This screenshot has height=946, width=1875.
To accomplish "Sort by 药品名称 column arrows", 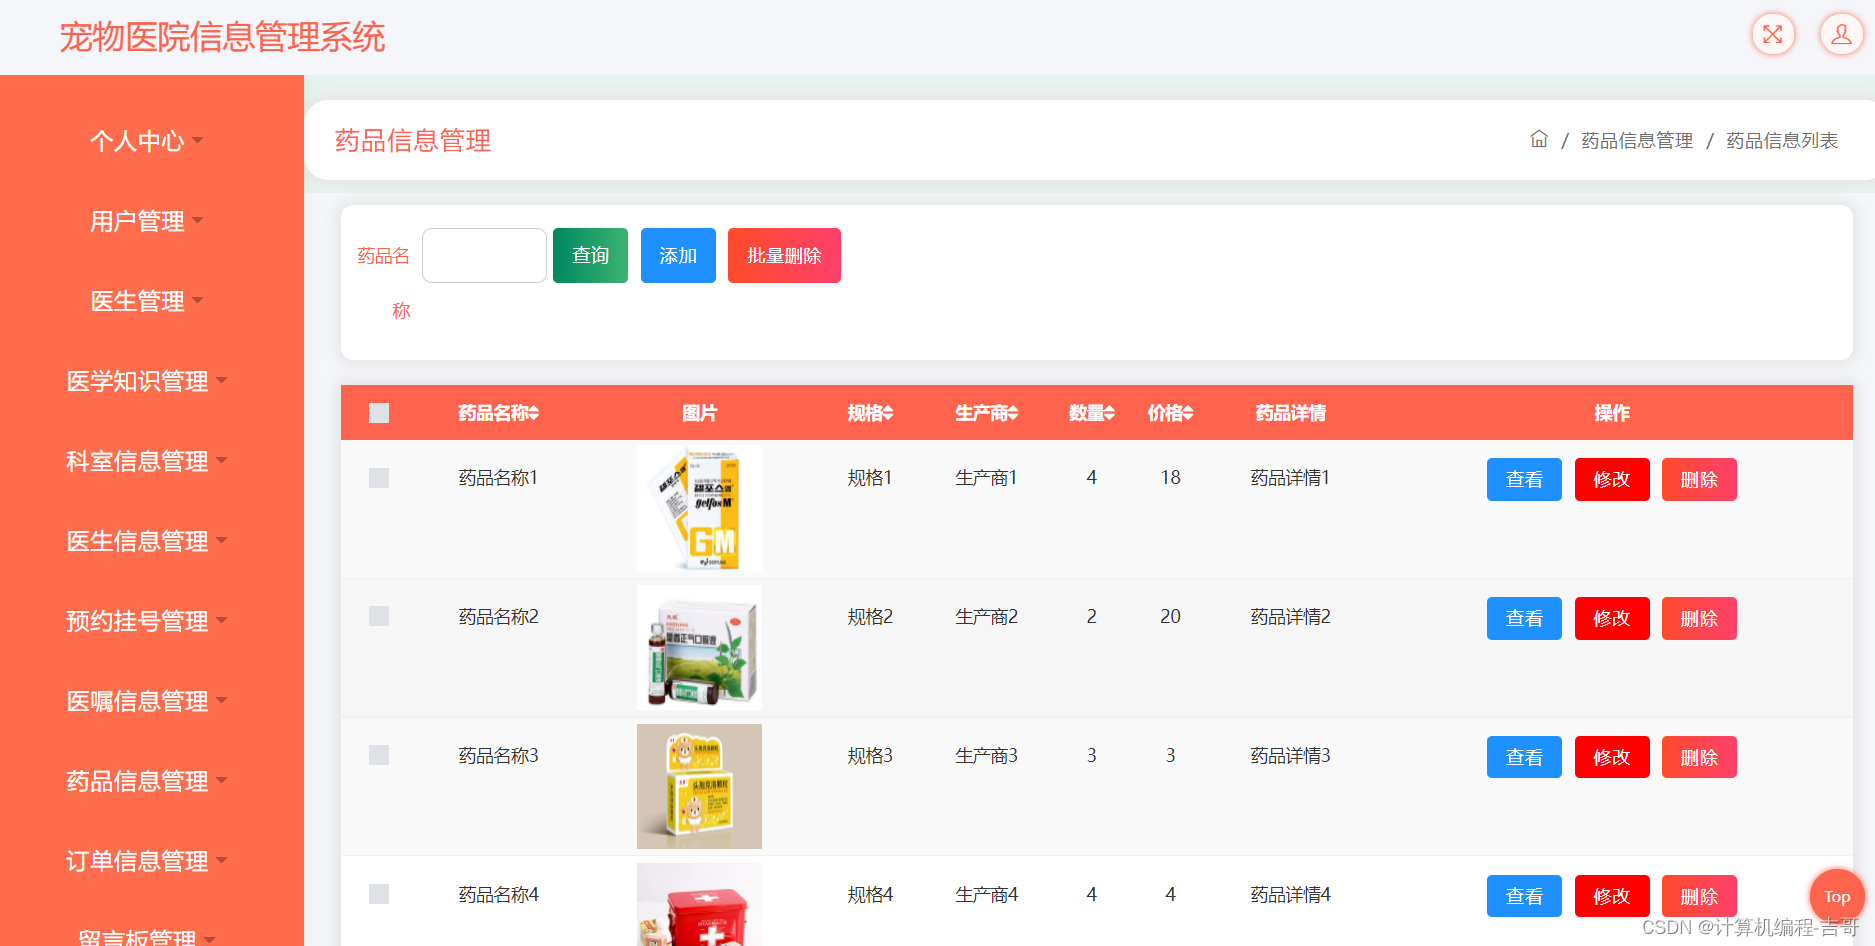I will (533, 413).
